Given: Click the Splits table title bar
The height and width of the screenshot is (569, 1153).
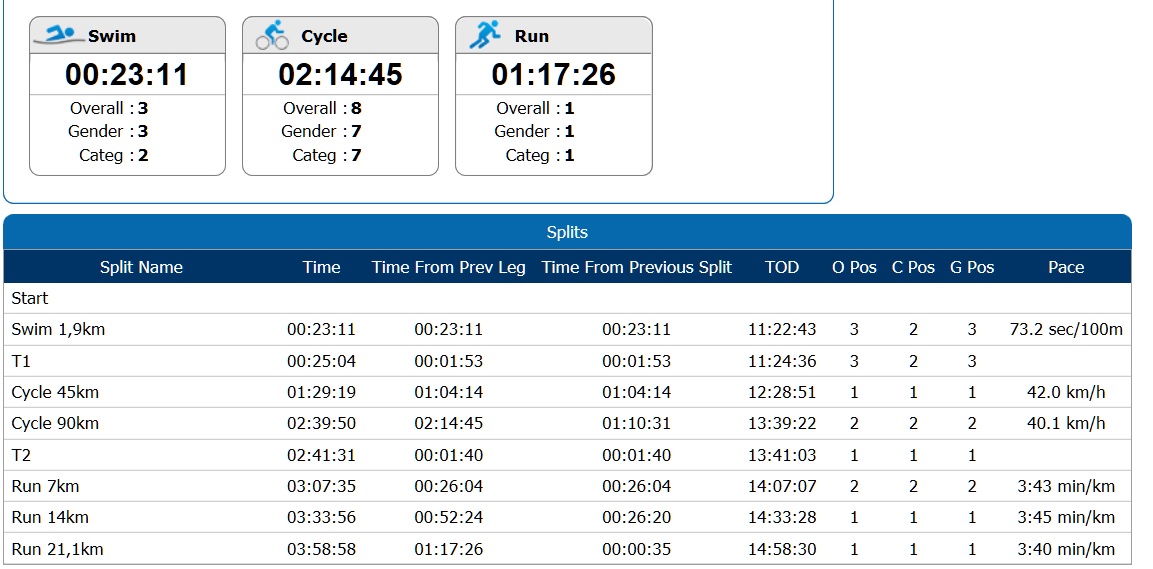Looking at the screenshot, I should (x=567, y=232).
